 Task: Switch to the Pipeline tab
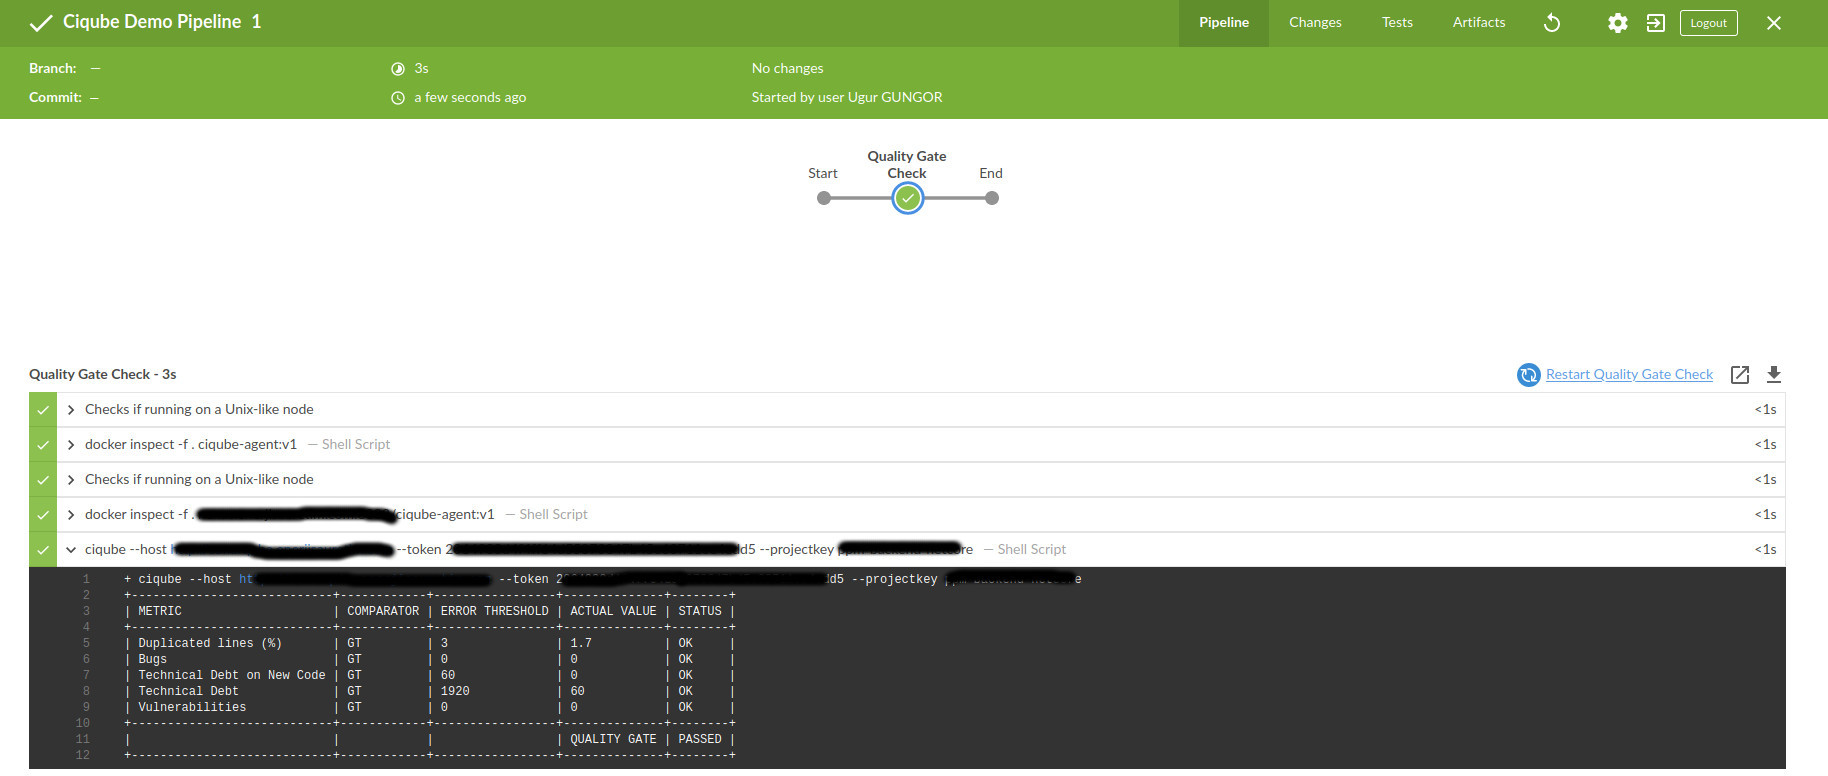[1224, 23]
